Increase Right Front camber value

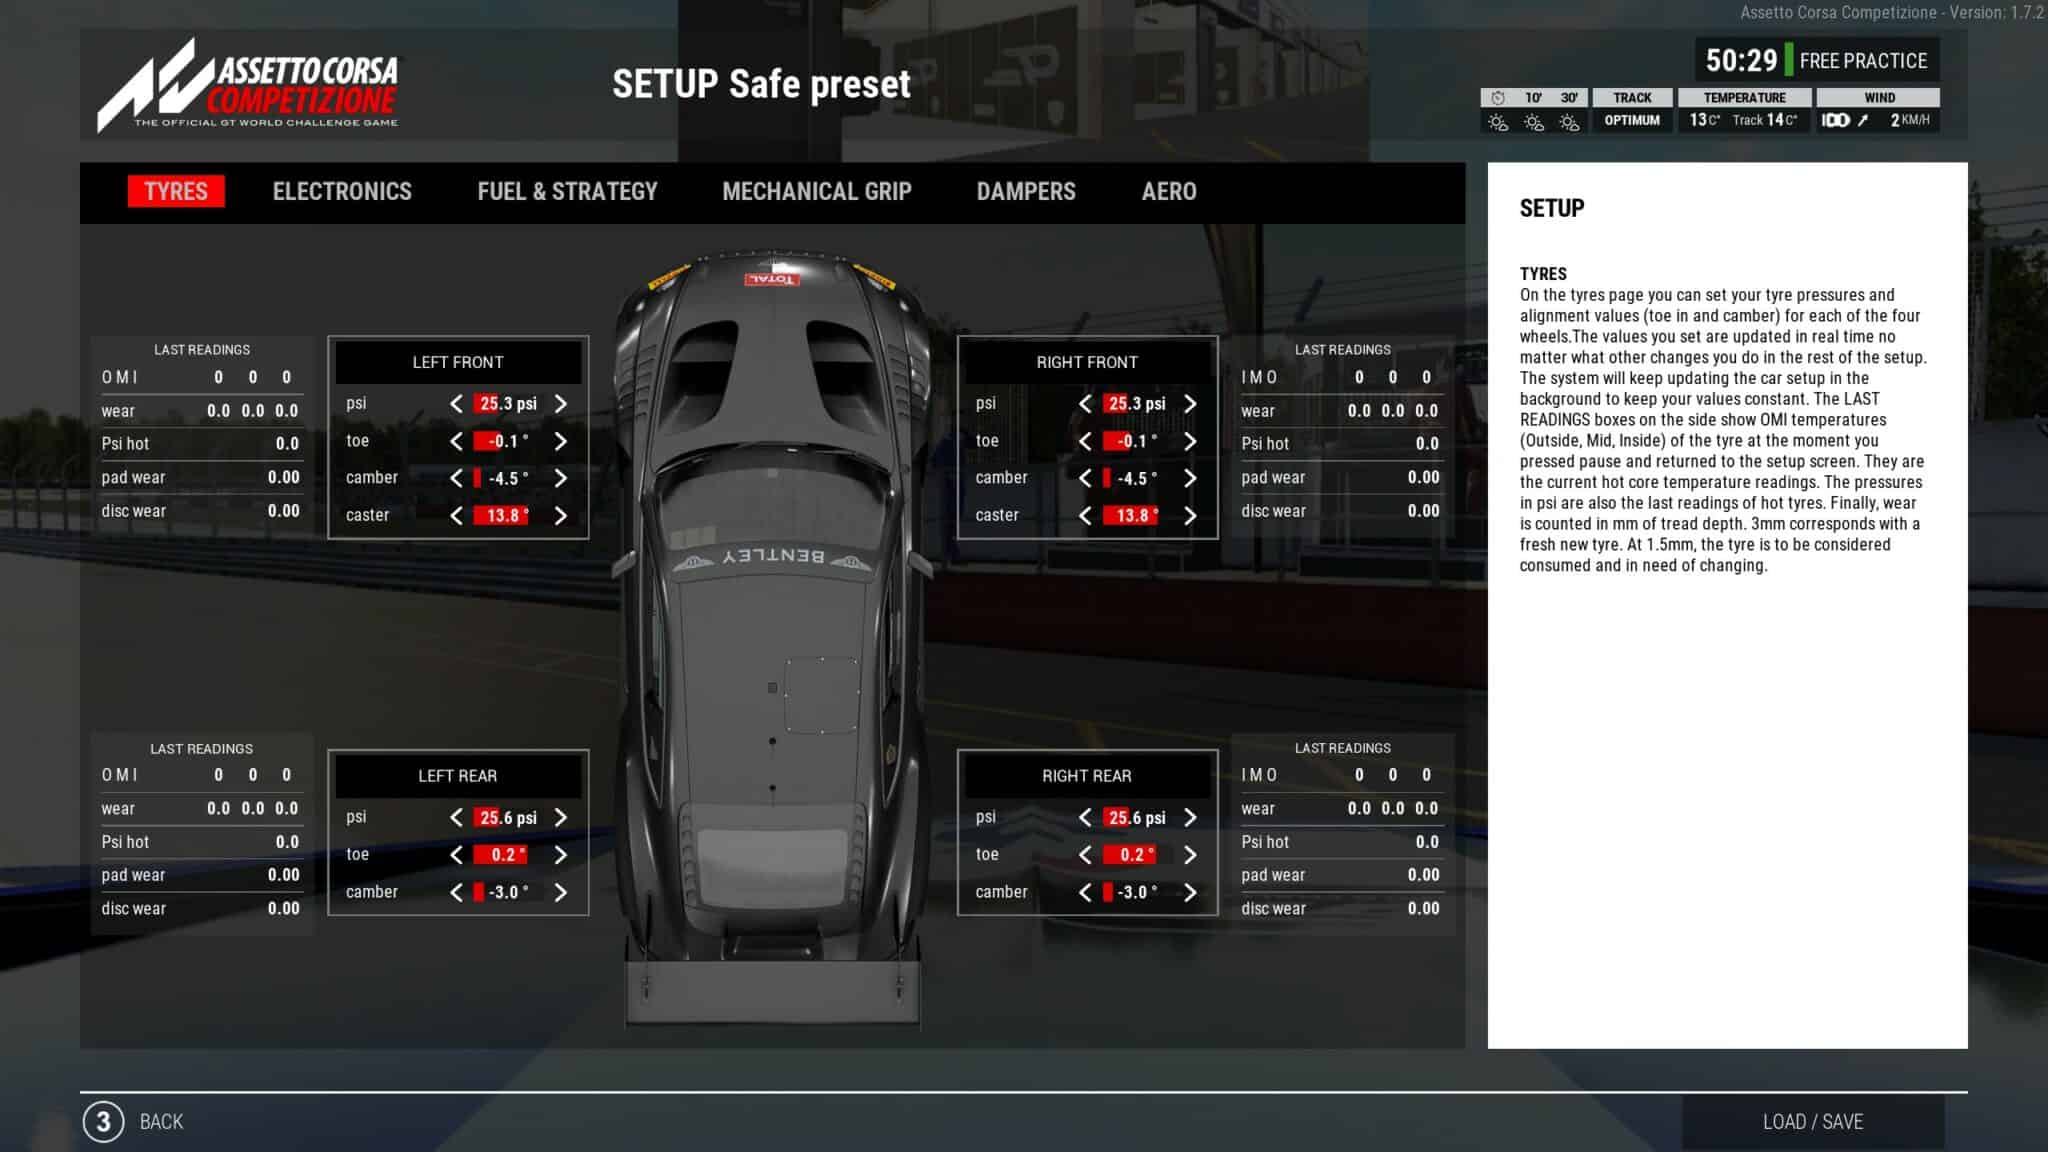1189,477
